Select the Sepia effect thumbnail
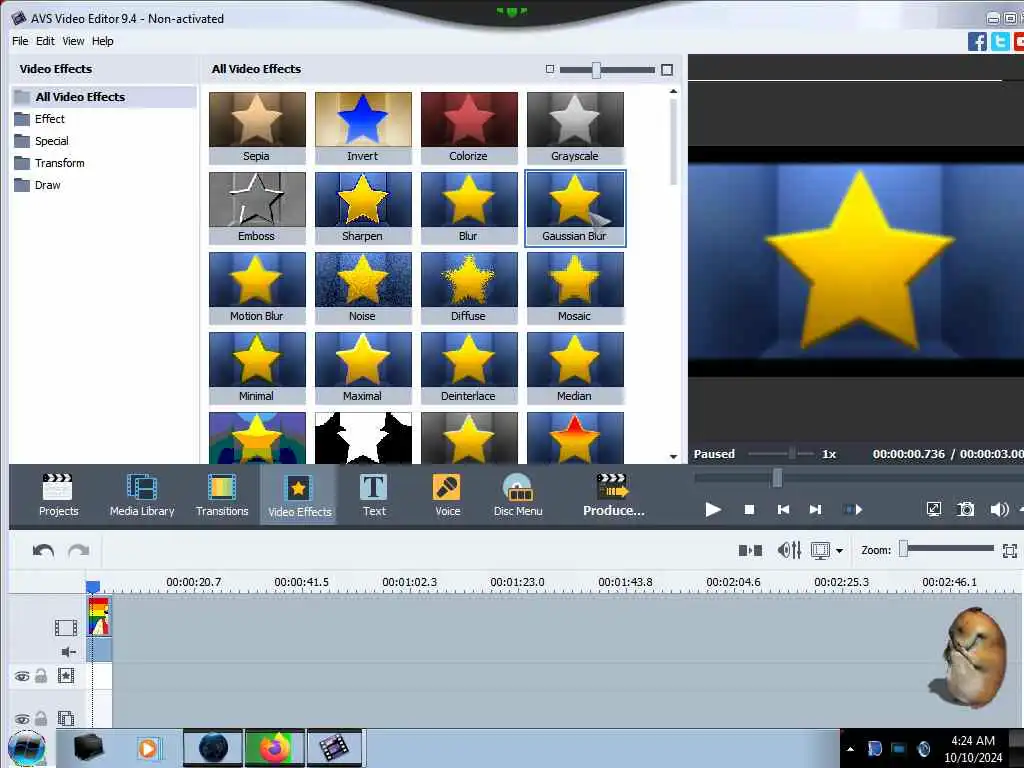 [257, 127]
